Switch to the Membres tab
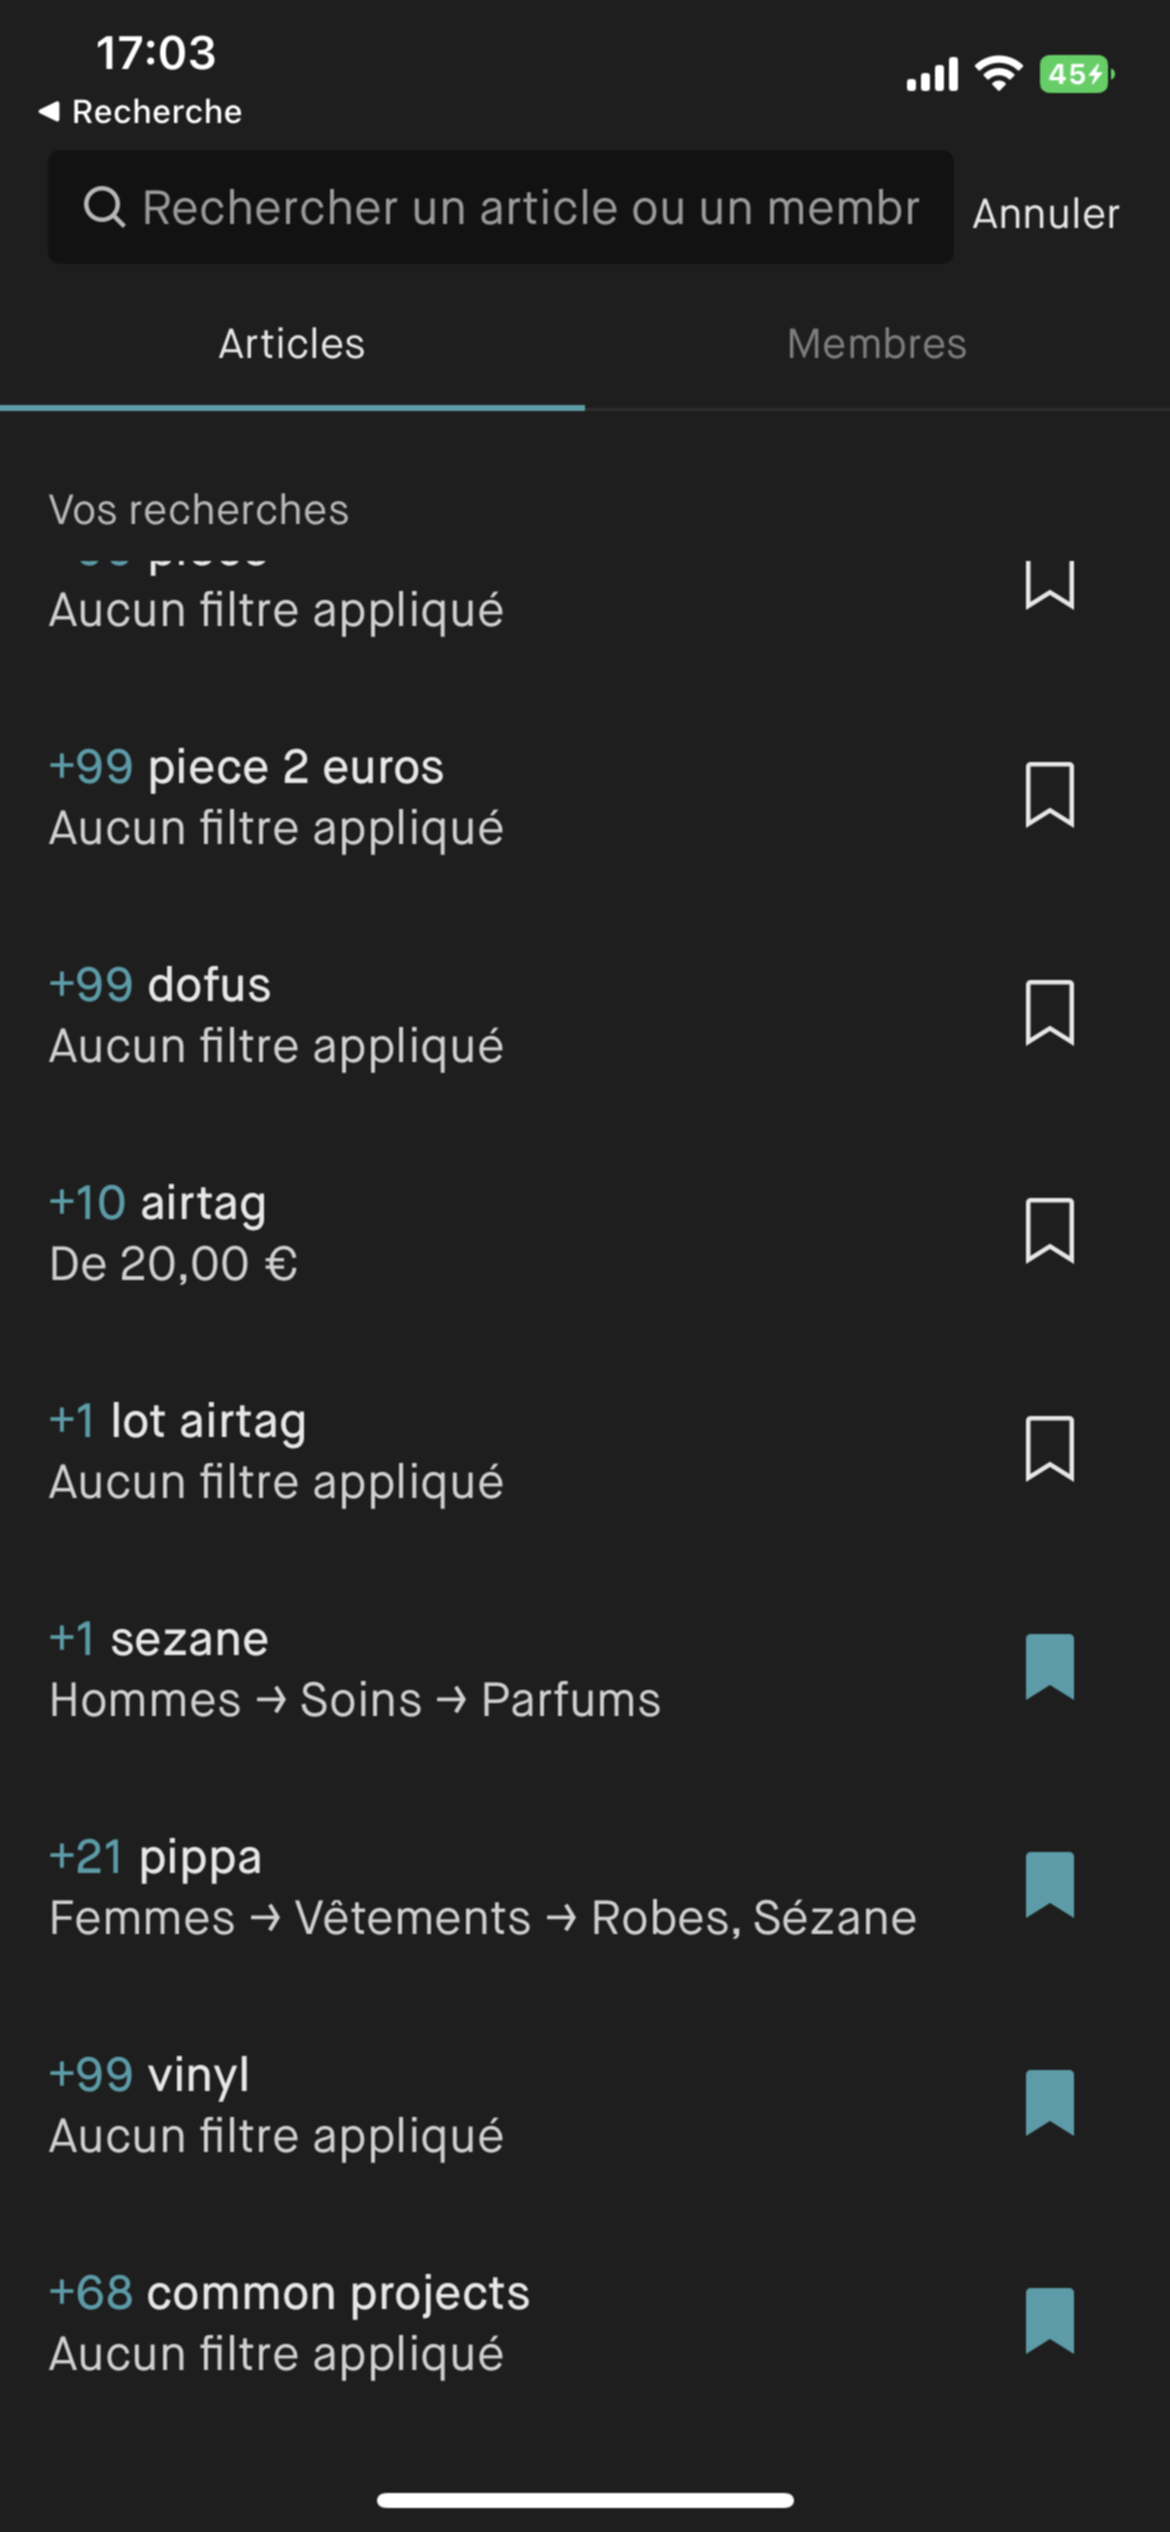This screenshot has height=2532, width=1170. pyautogui.click(x=876, y=344)
